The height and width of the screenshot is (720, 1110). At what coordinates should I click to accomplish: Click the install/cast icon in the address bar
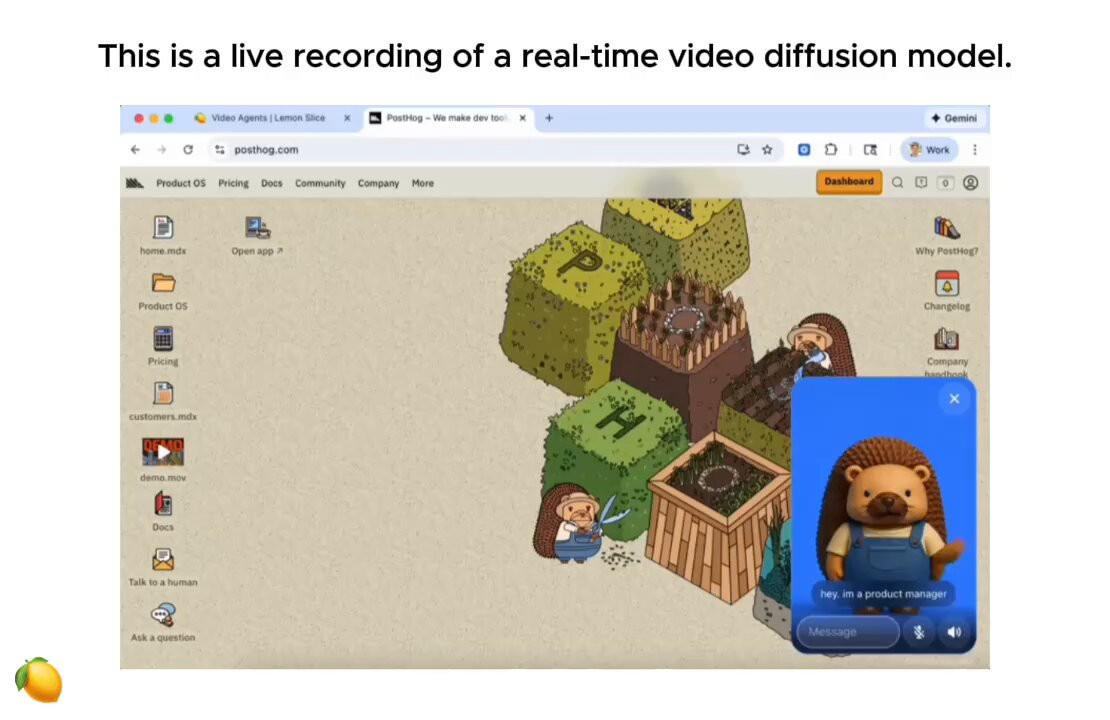[743, 149]
